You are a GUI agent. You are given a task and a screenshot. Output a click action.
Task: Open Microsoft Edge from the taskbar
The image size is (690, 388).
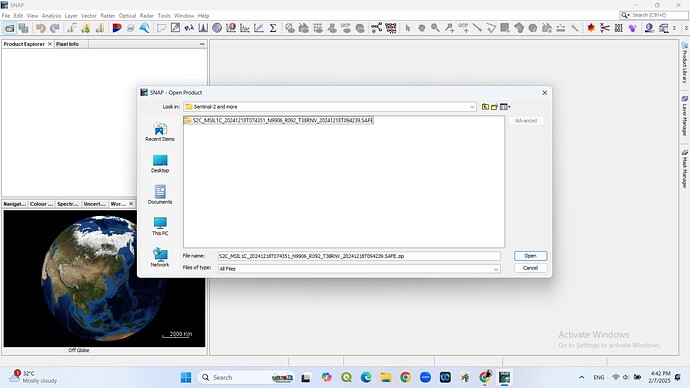(x=366, y=377)
